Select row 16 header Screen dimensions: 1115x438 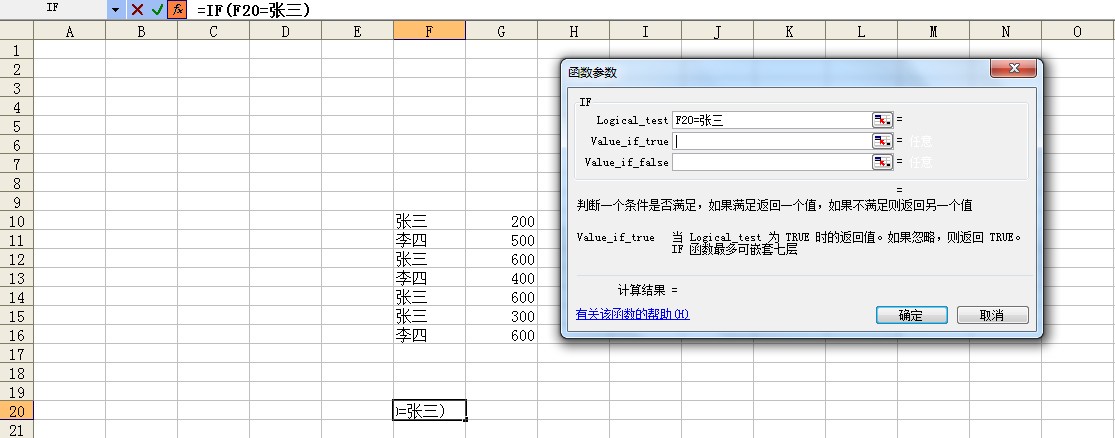pyautogui.click(x=16, y=335)
